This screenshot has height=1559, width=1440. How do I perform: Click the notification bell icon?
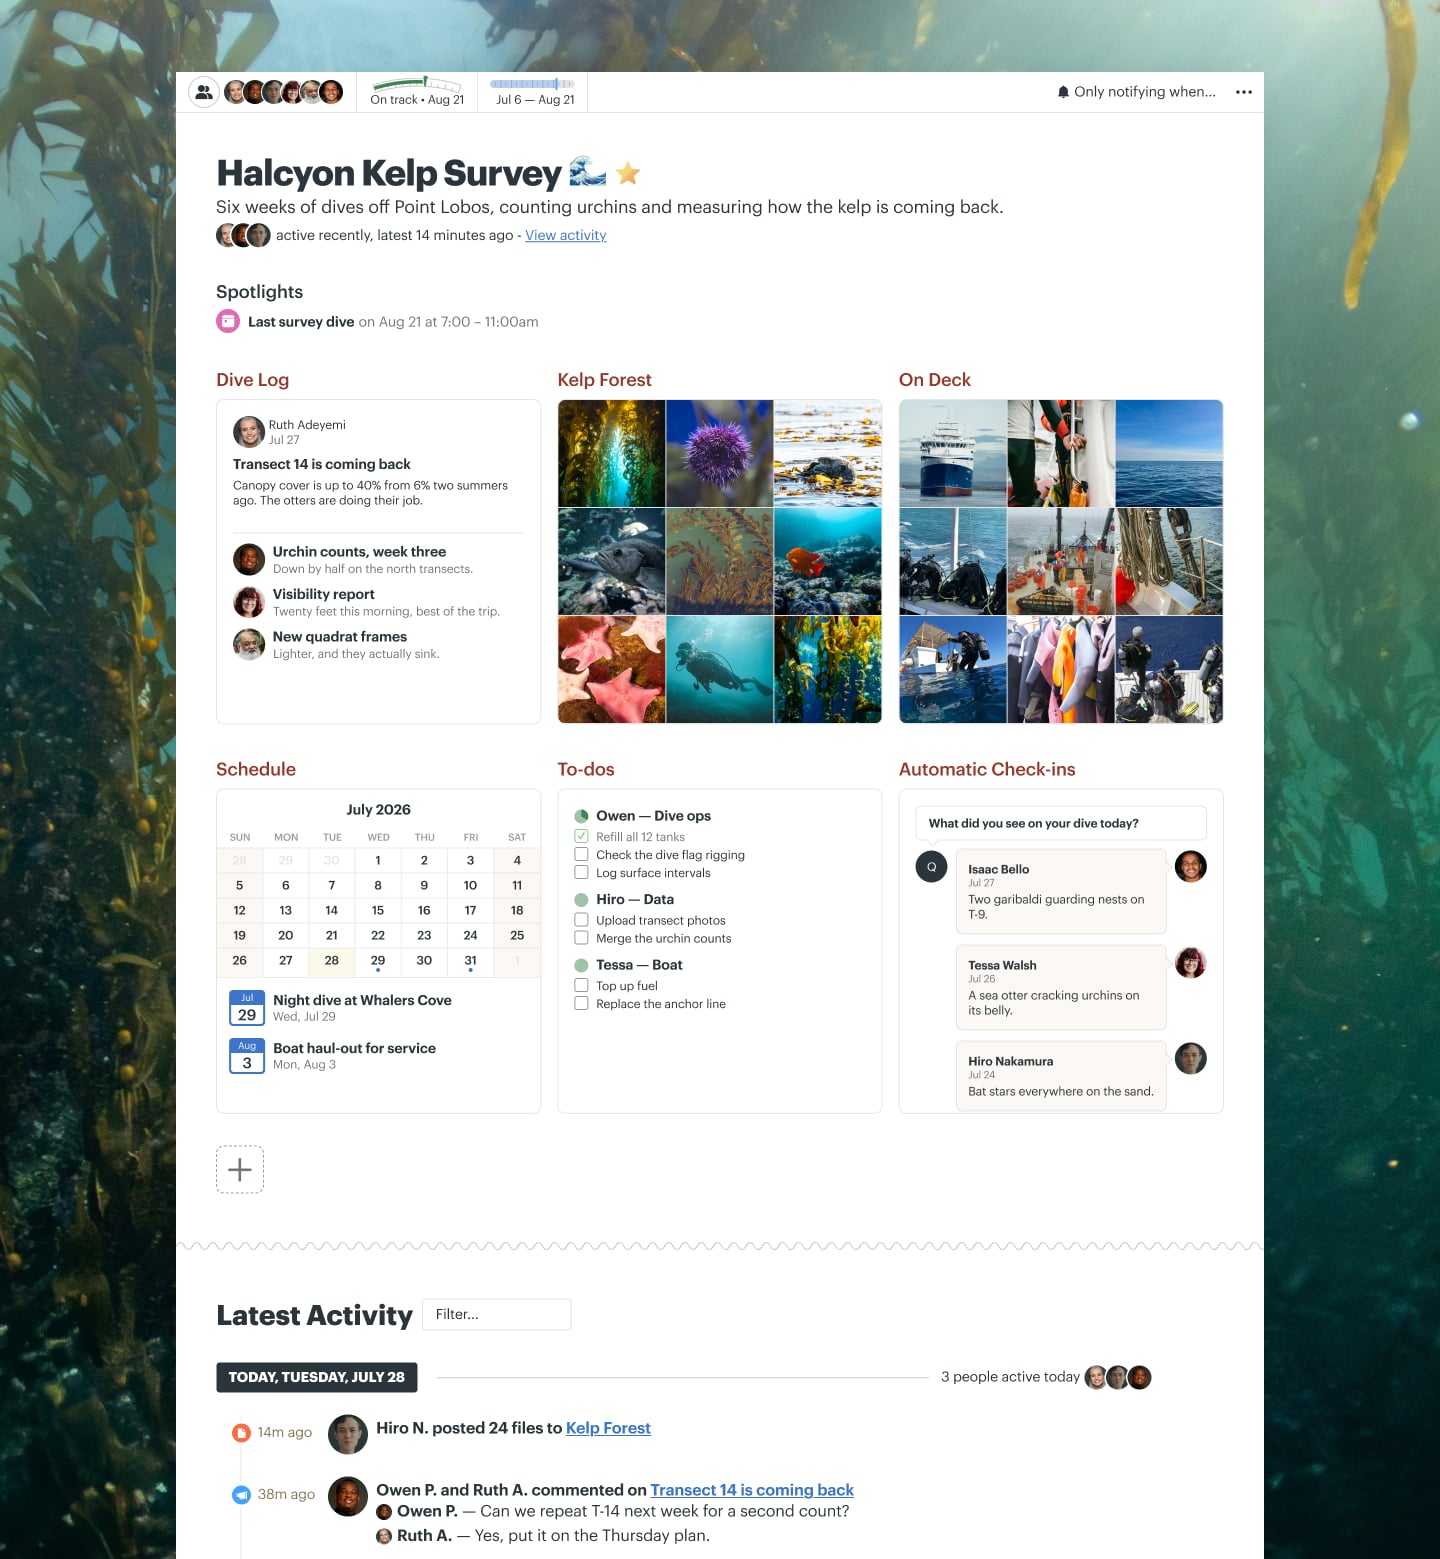(1063, 92)
